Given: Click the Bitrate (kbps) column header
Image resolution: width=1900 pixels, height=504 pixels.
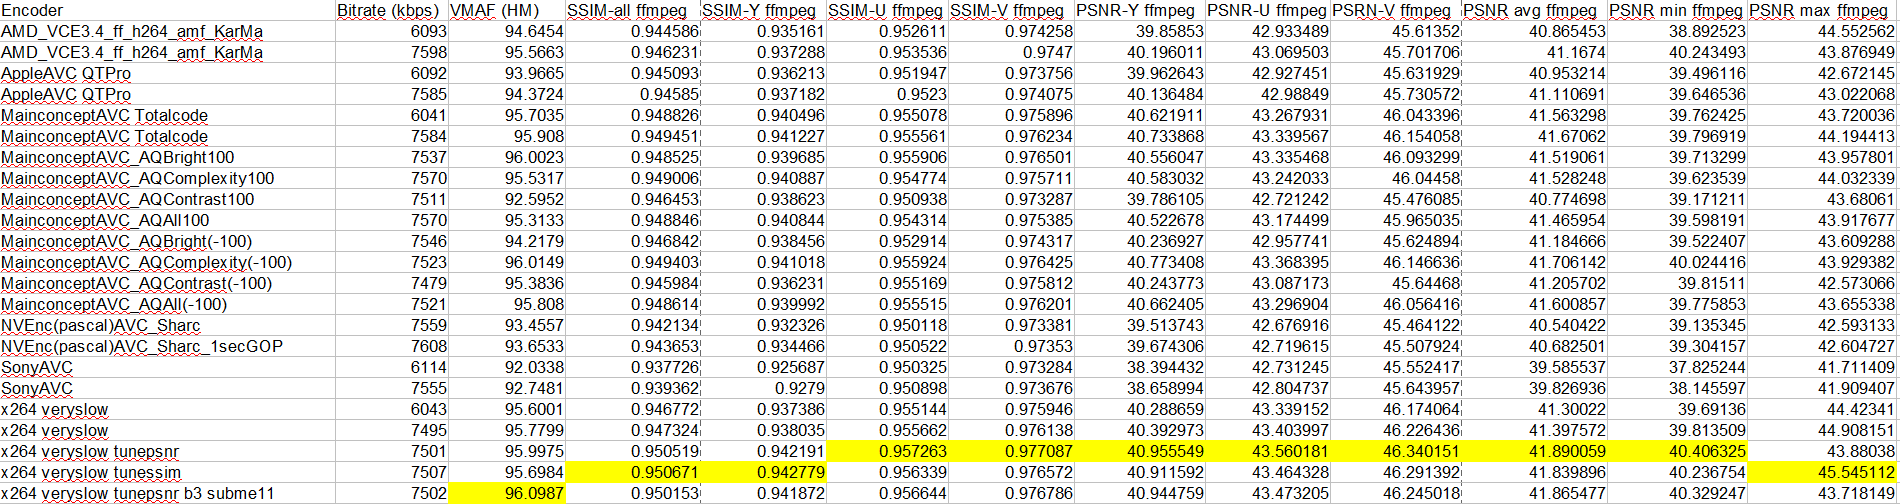Looking at the screenshot, I should [x=391, y=10].
